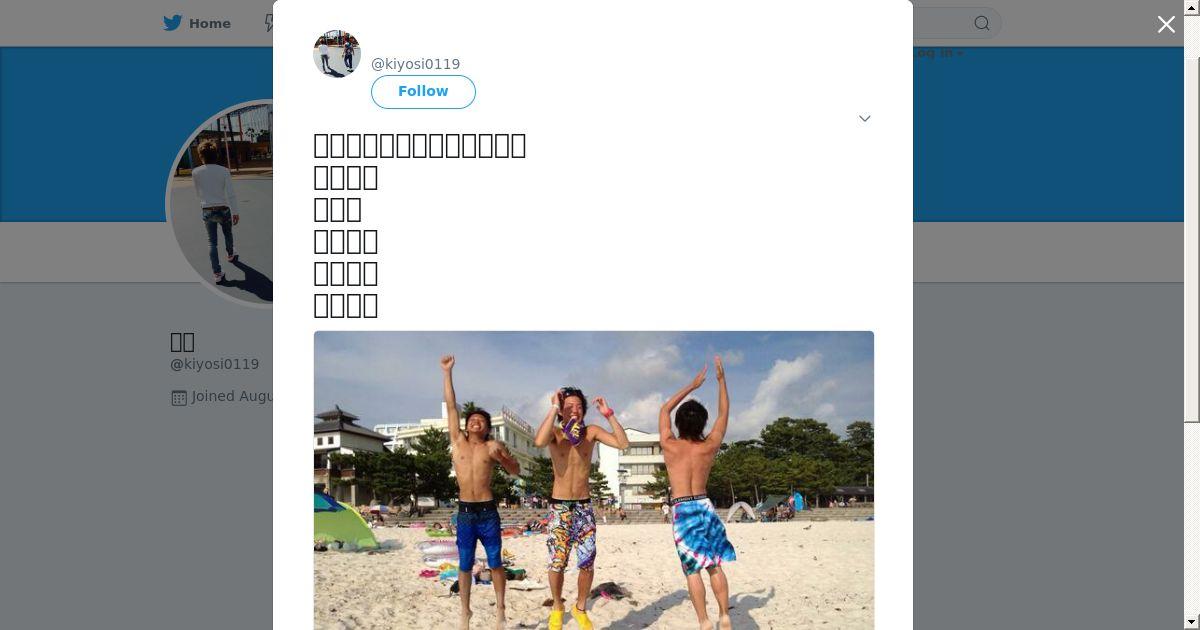This screenshot has height=630, width=1200.
Task: Open @kiyosi0119 handle in tweet popup
Action: 415,64
